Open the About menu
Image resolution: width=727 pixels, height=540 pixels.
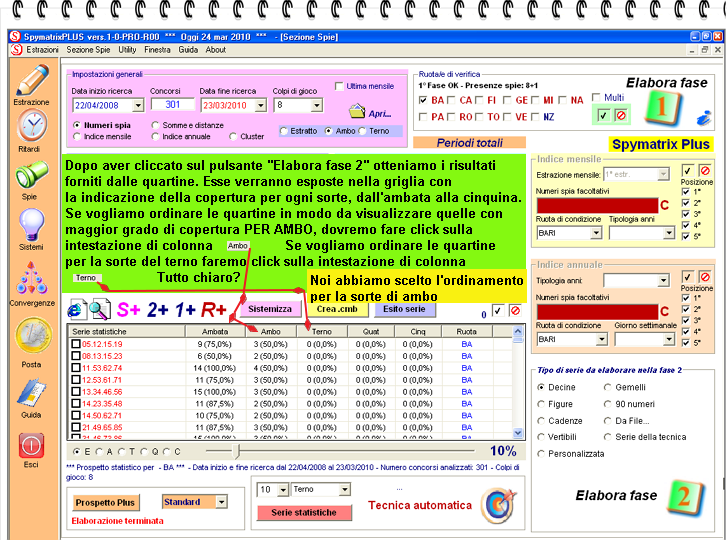coord(216,50)
